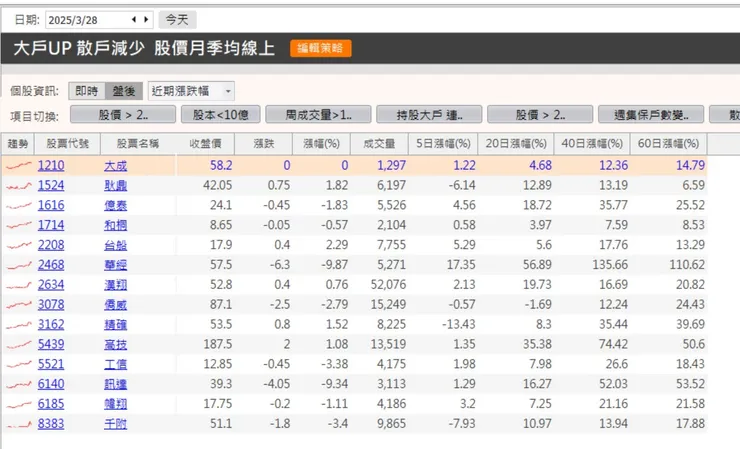Open trend chart icon for stock 6140
Viewport: 740px width, 449px height.
coord(19,384)
